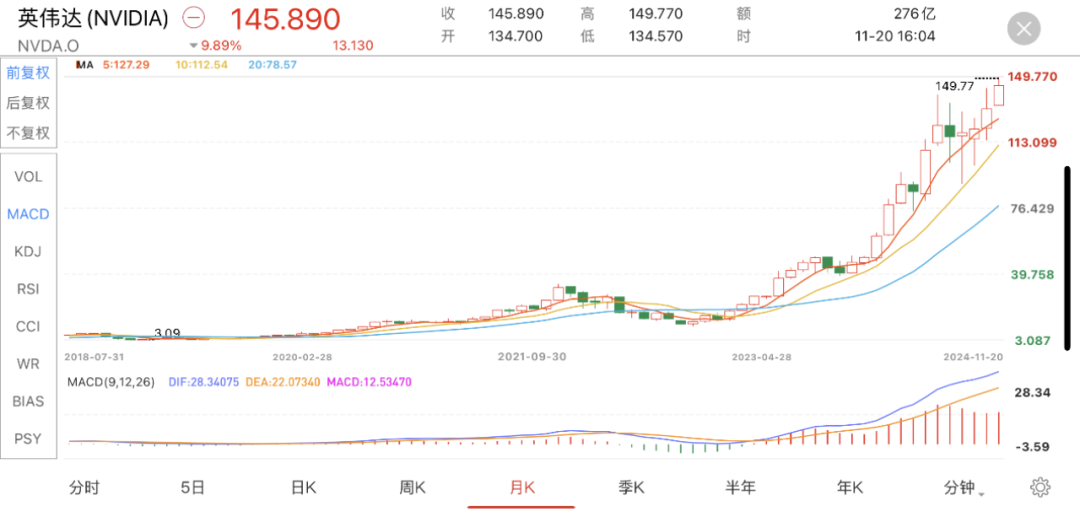1080x517 pixels.
Task: Select the 月K monthly candlestick tab
Action: coord(521,488)
